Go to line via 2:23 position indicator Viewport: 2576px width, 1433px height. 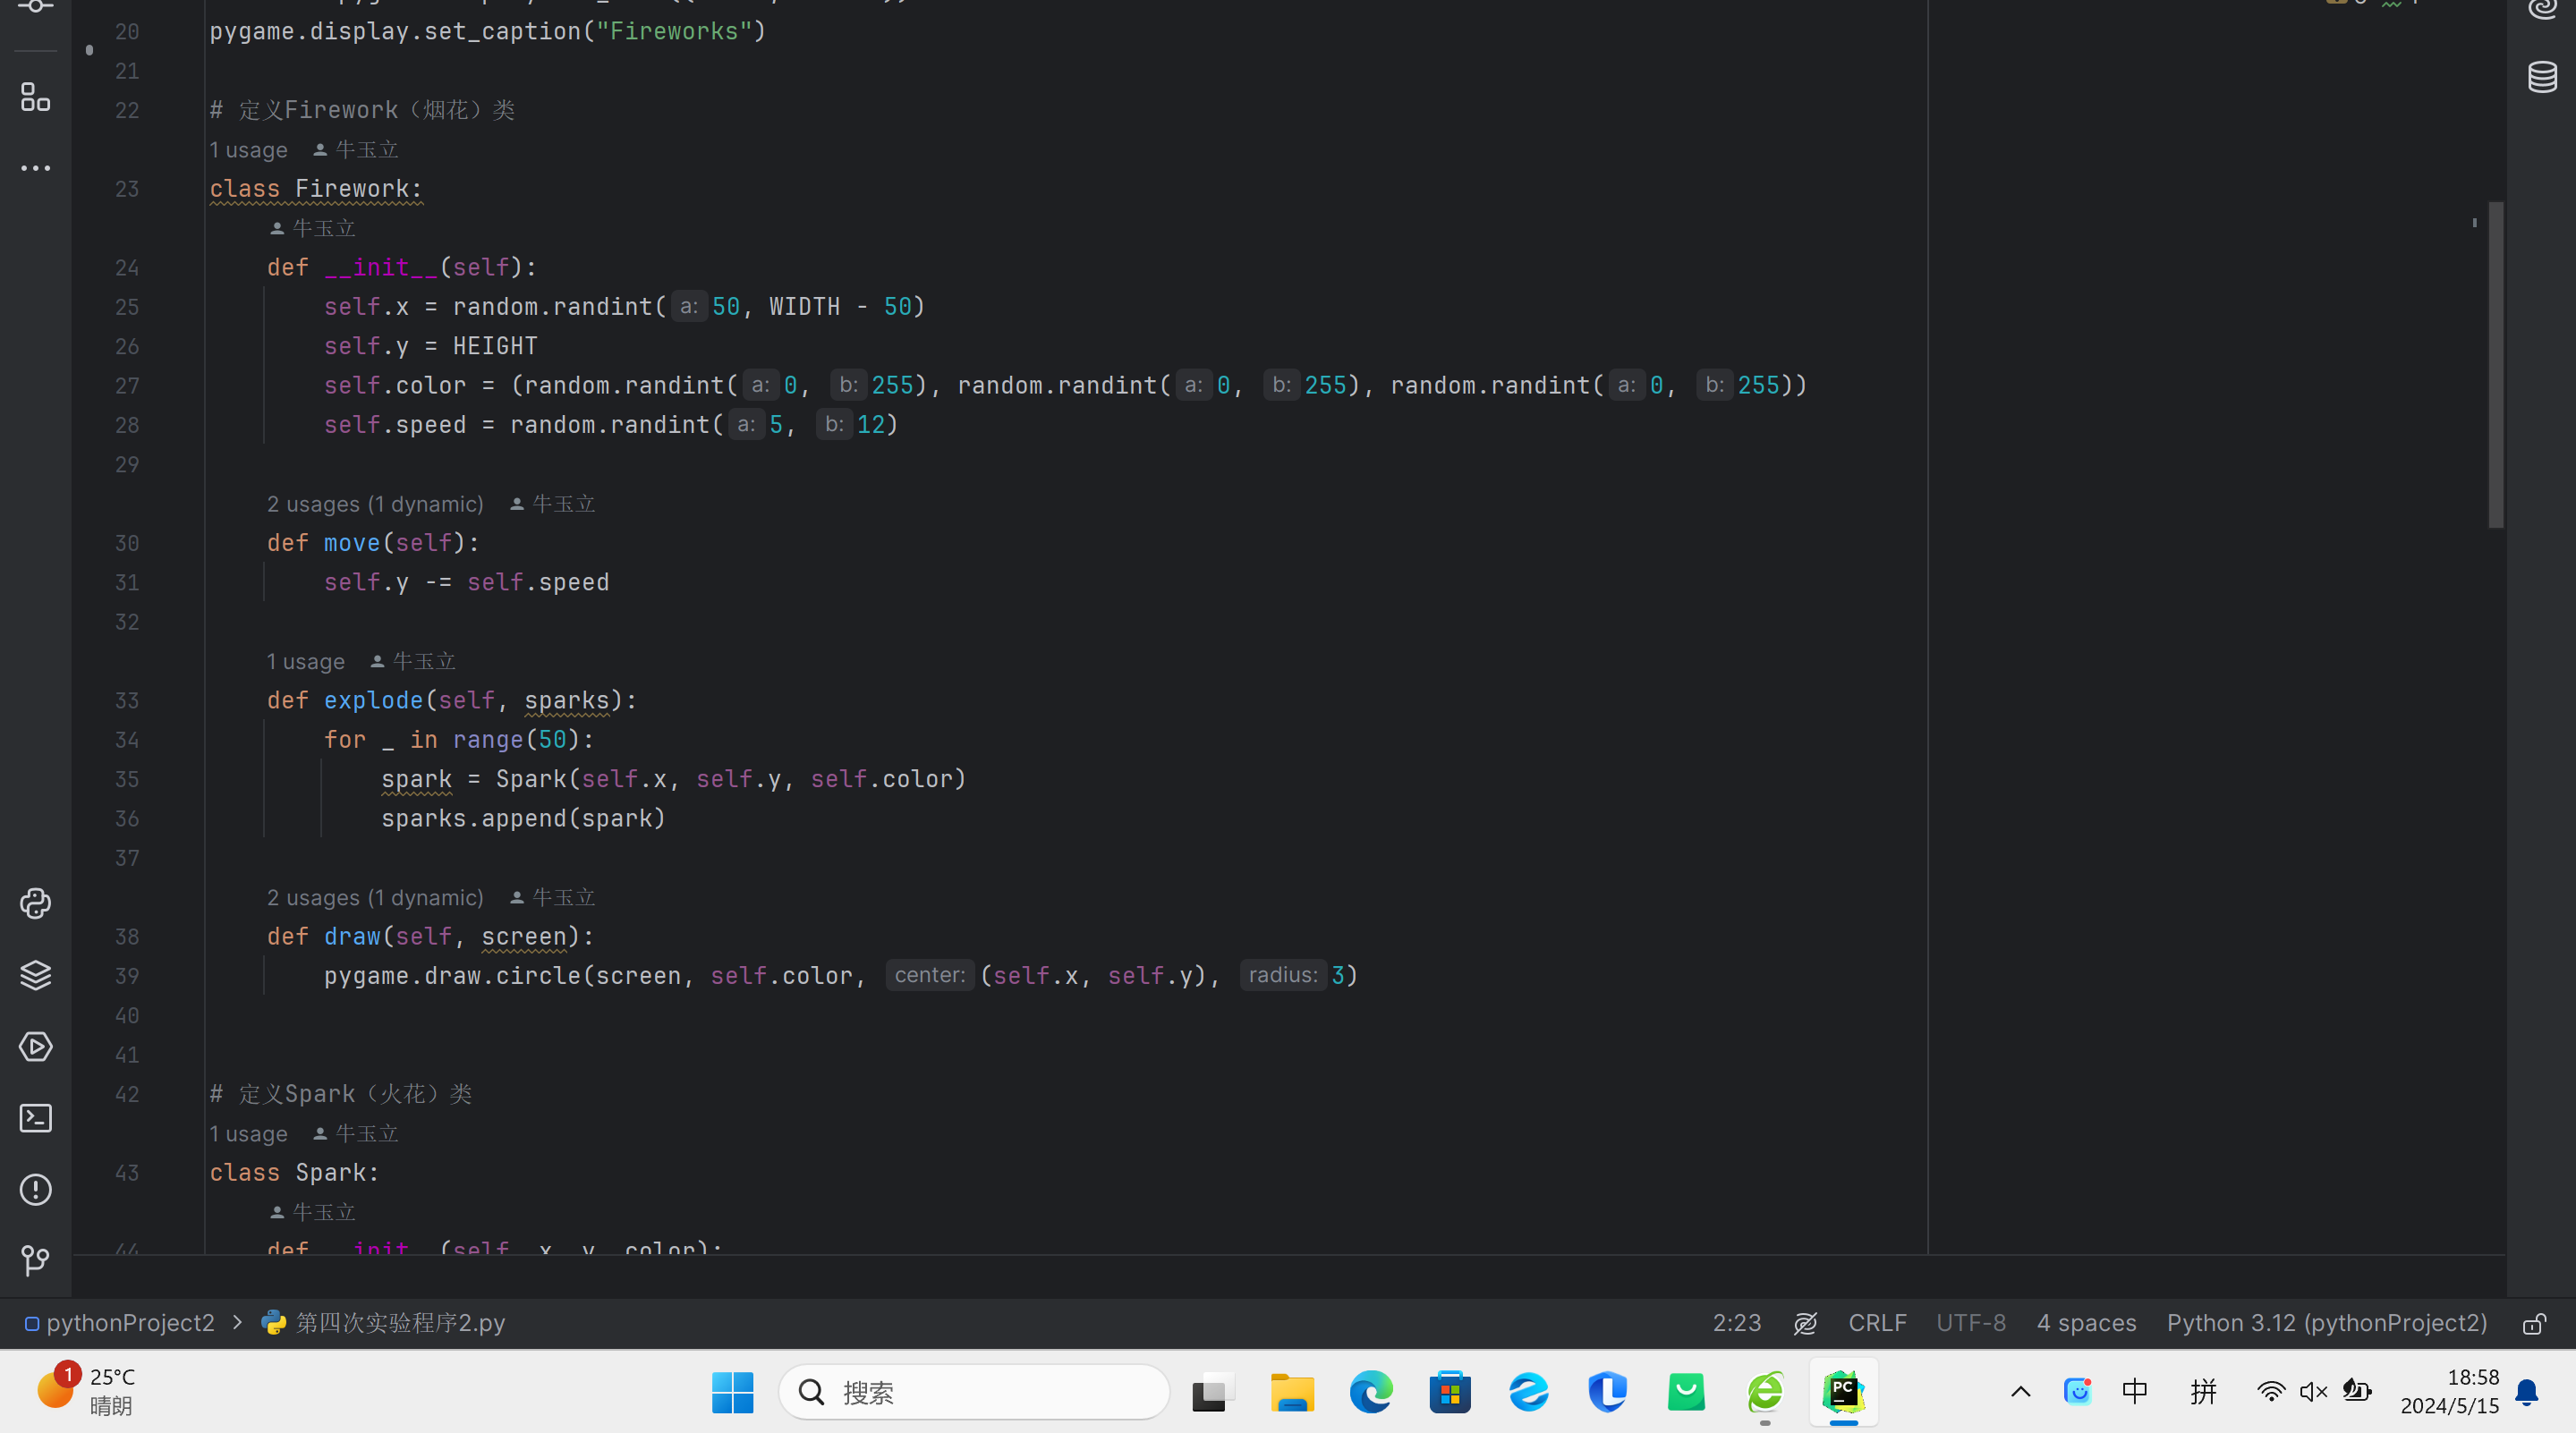1736,1323
